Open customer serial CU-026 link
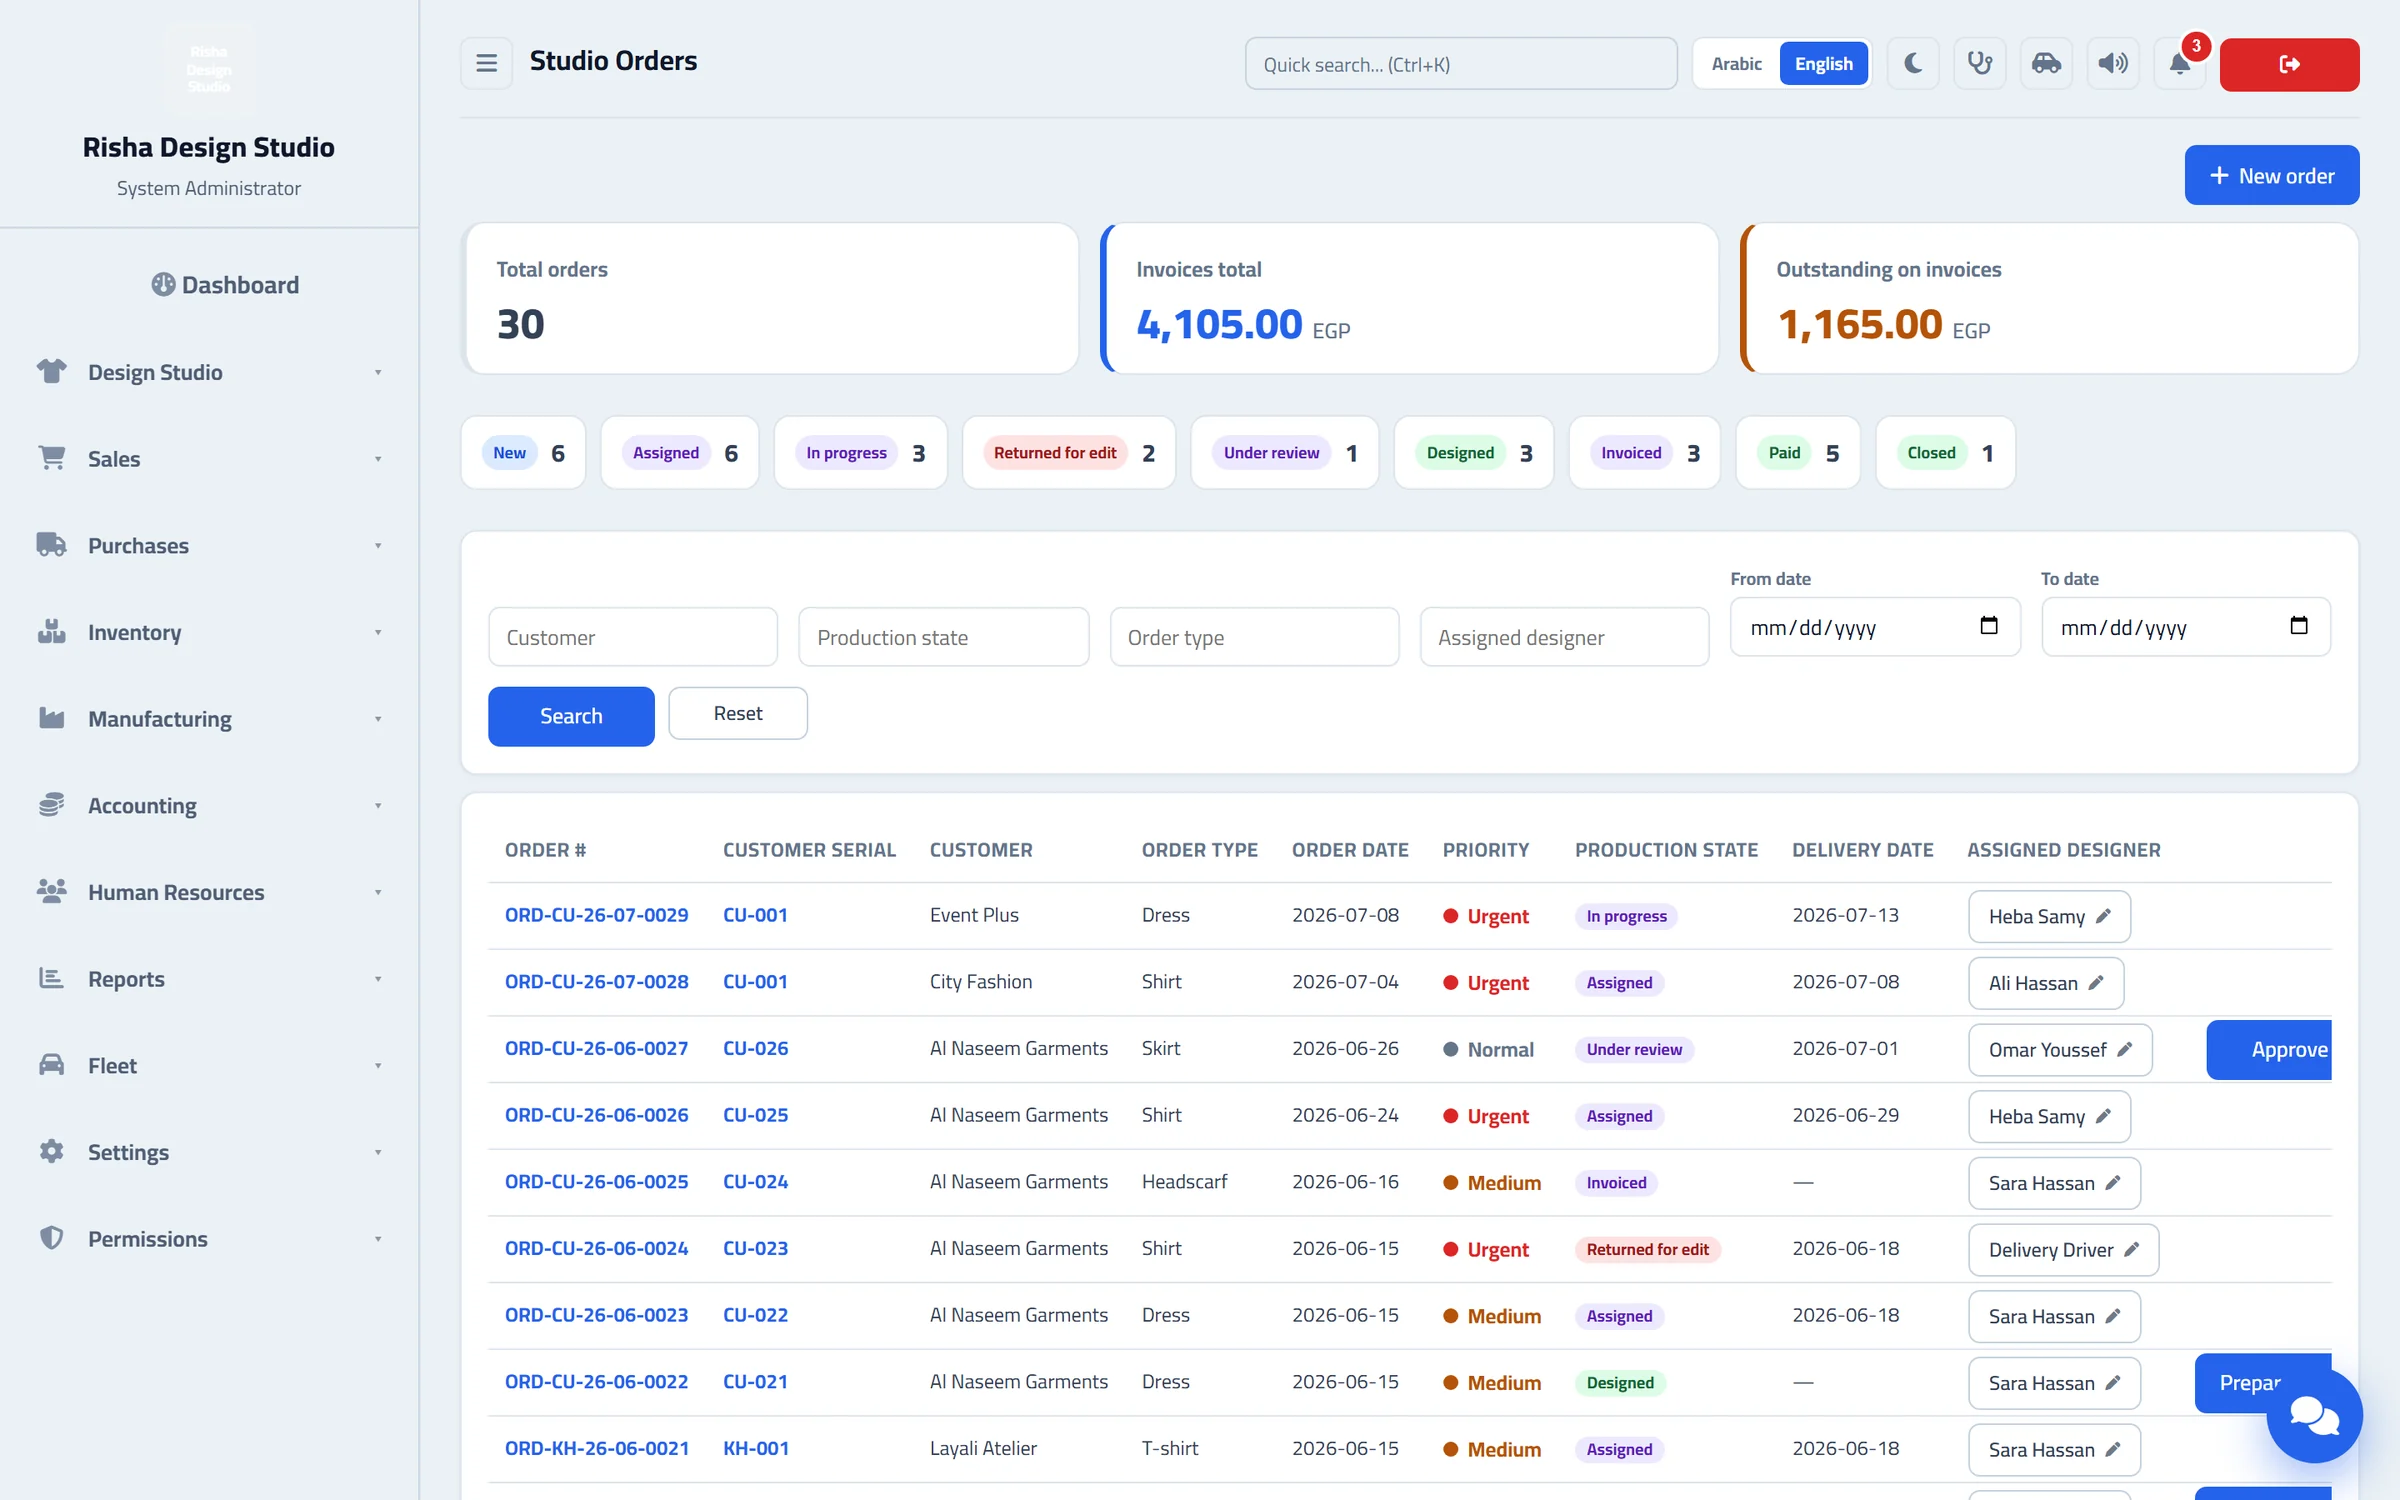 click(x=755, y=1049)
